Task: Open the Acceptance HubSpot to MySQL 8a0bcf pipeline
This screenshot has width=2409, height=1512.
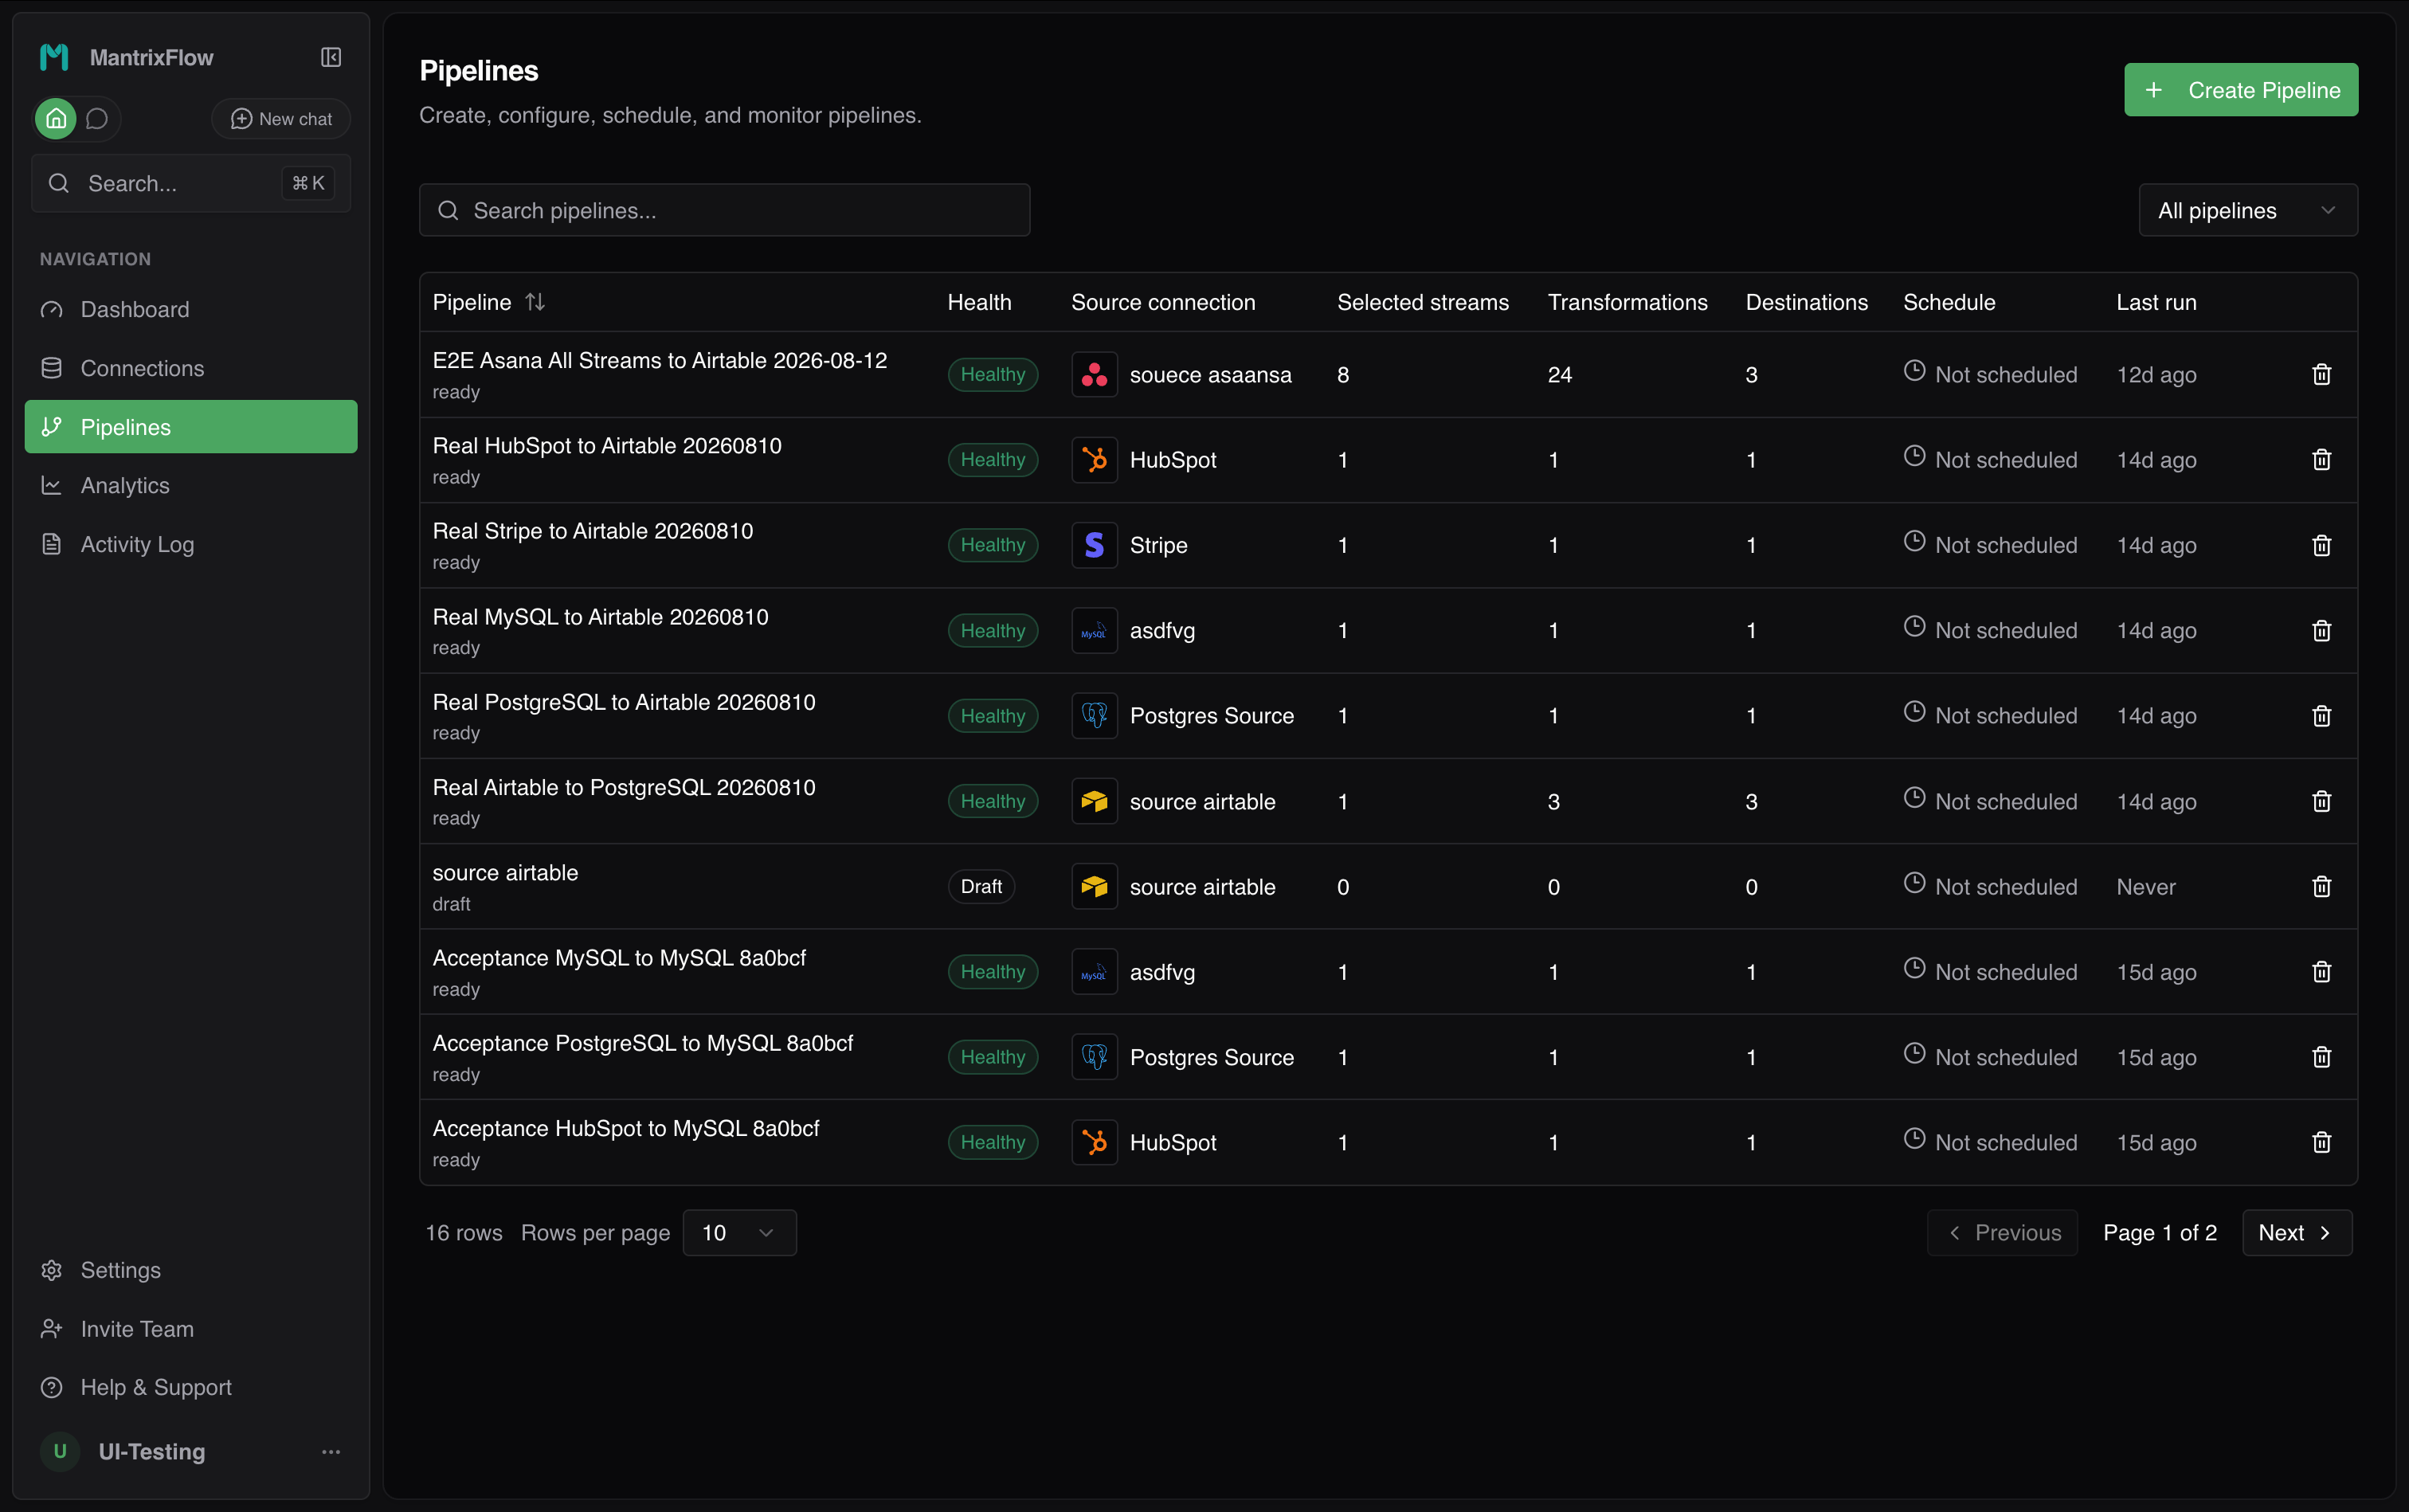Action: pos(626,1128)
